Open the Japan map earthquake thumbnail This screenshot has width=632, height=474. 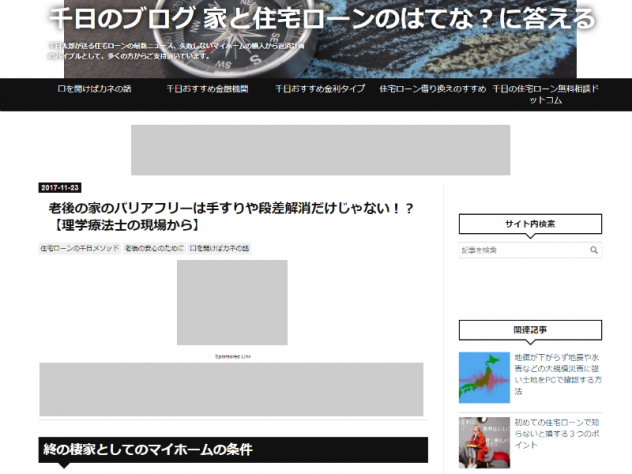click(x=484, y=378)
